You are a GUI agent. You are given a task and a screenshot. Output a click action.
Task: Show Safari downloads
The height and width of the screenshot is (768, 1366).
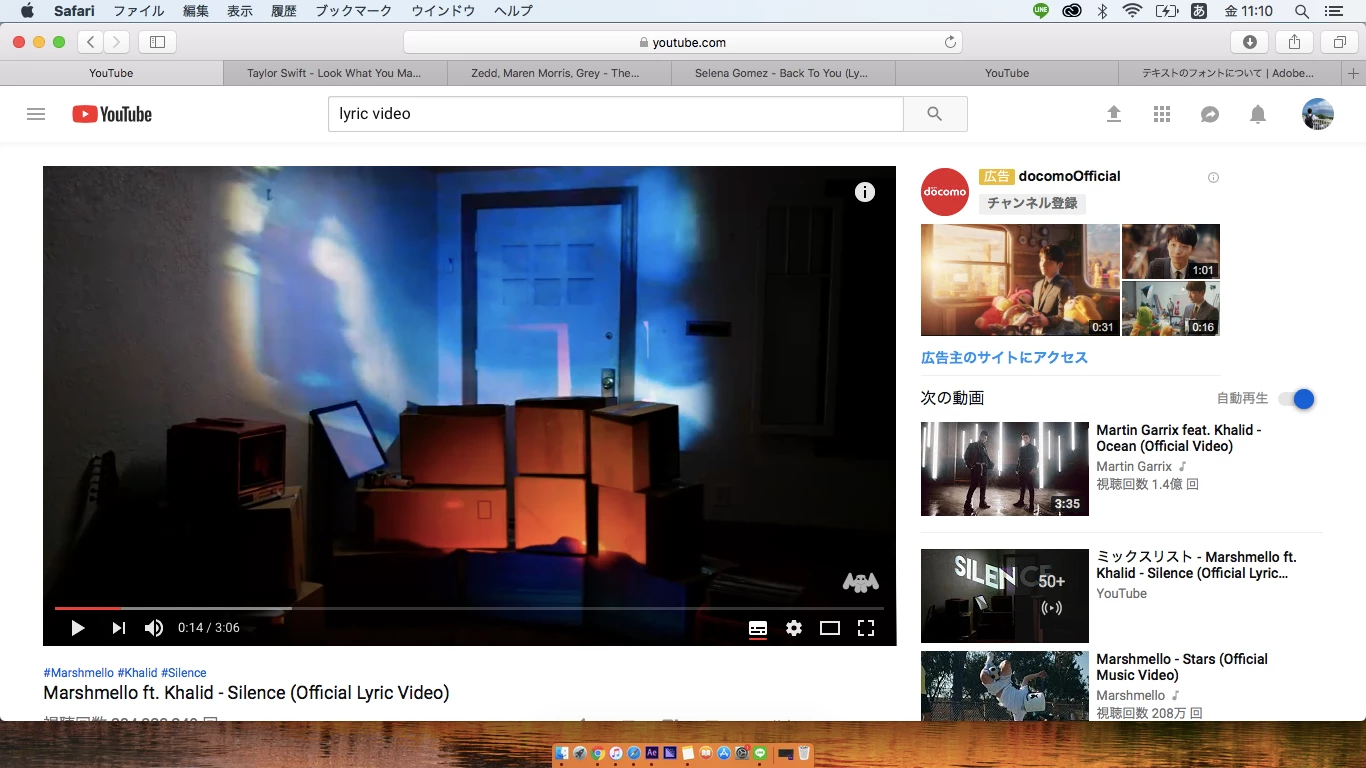1250,42
